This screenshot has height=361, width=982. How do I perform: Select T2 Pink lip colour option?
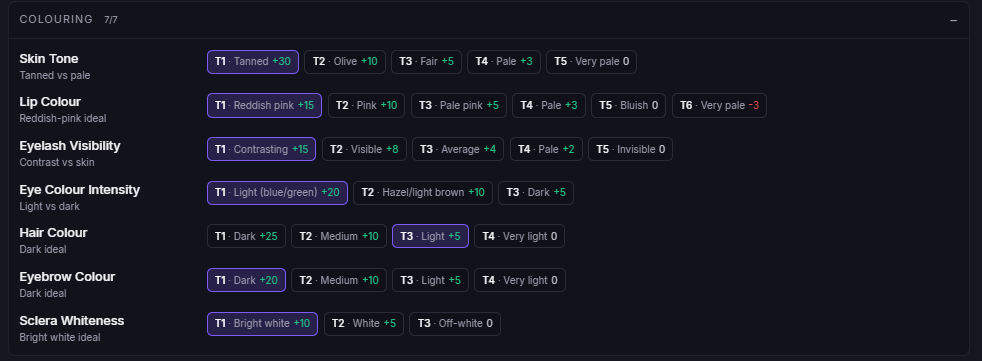click(x=366, y=105)
